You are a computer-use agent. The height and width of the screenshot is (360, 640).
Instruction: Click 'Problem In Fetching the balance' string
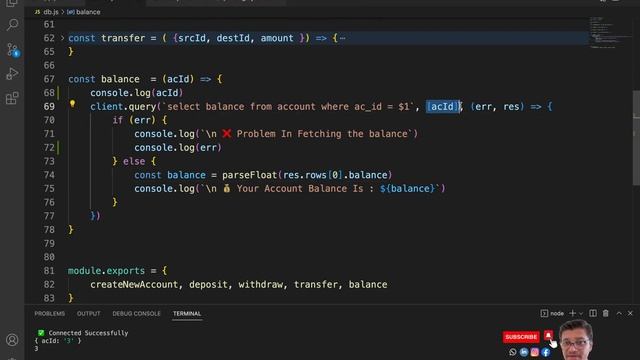(x=322, y=134)
